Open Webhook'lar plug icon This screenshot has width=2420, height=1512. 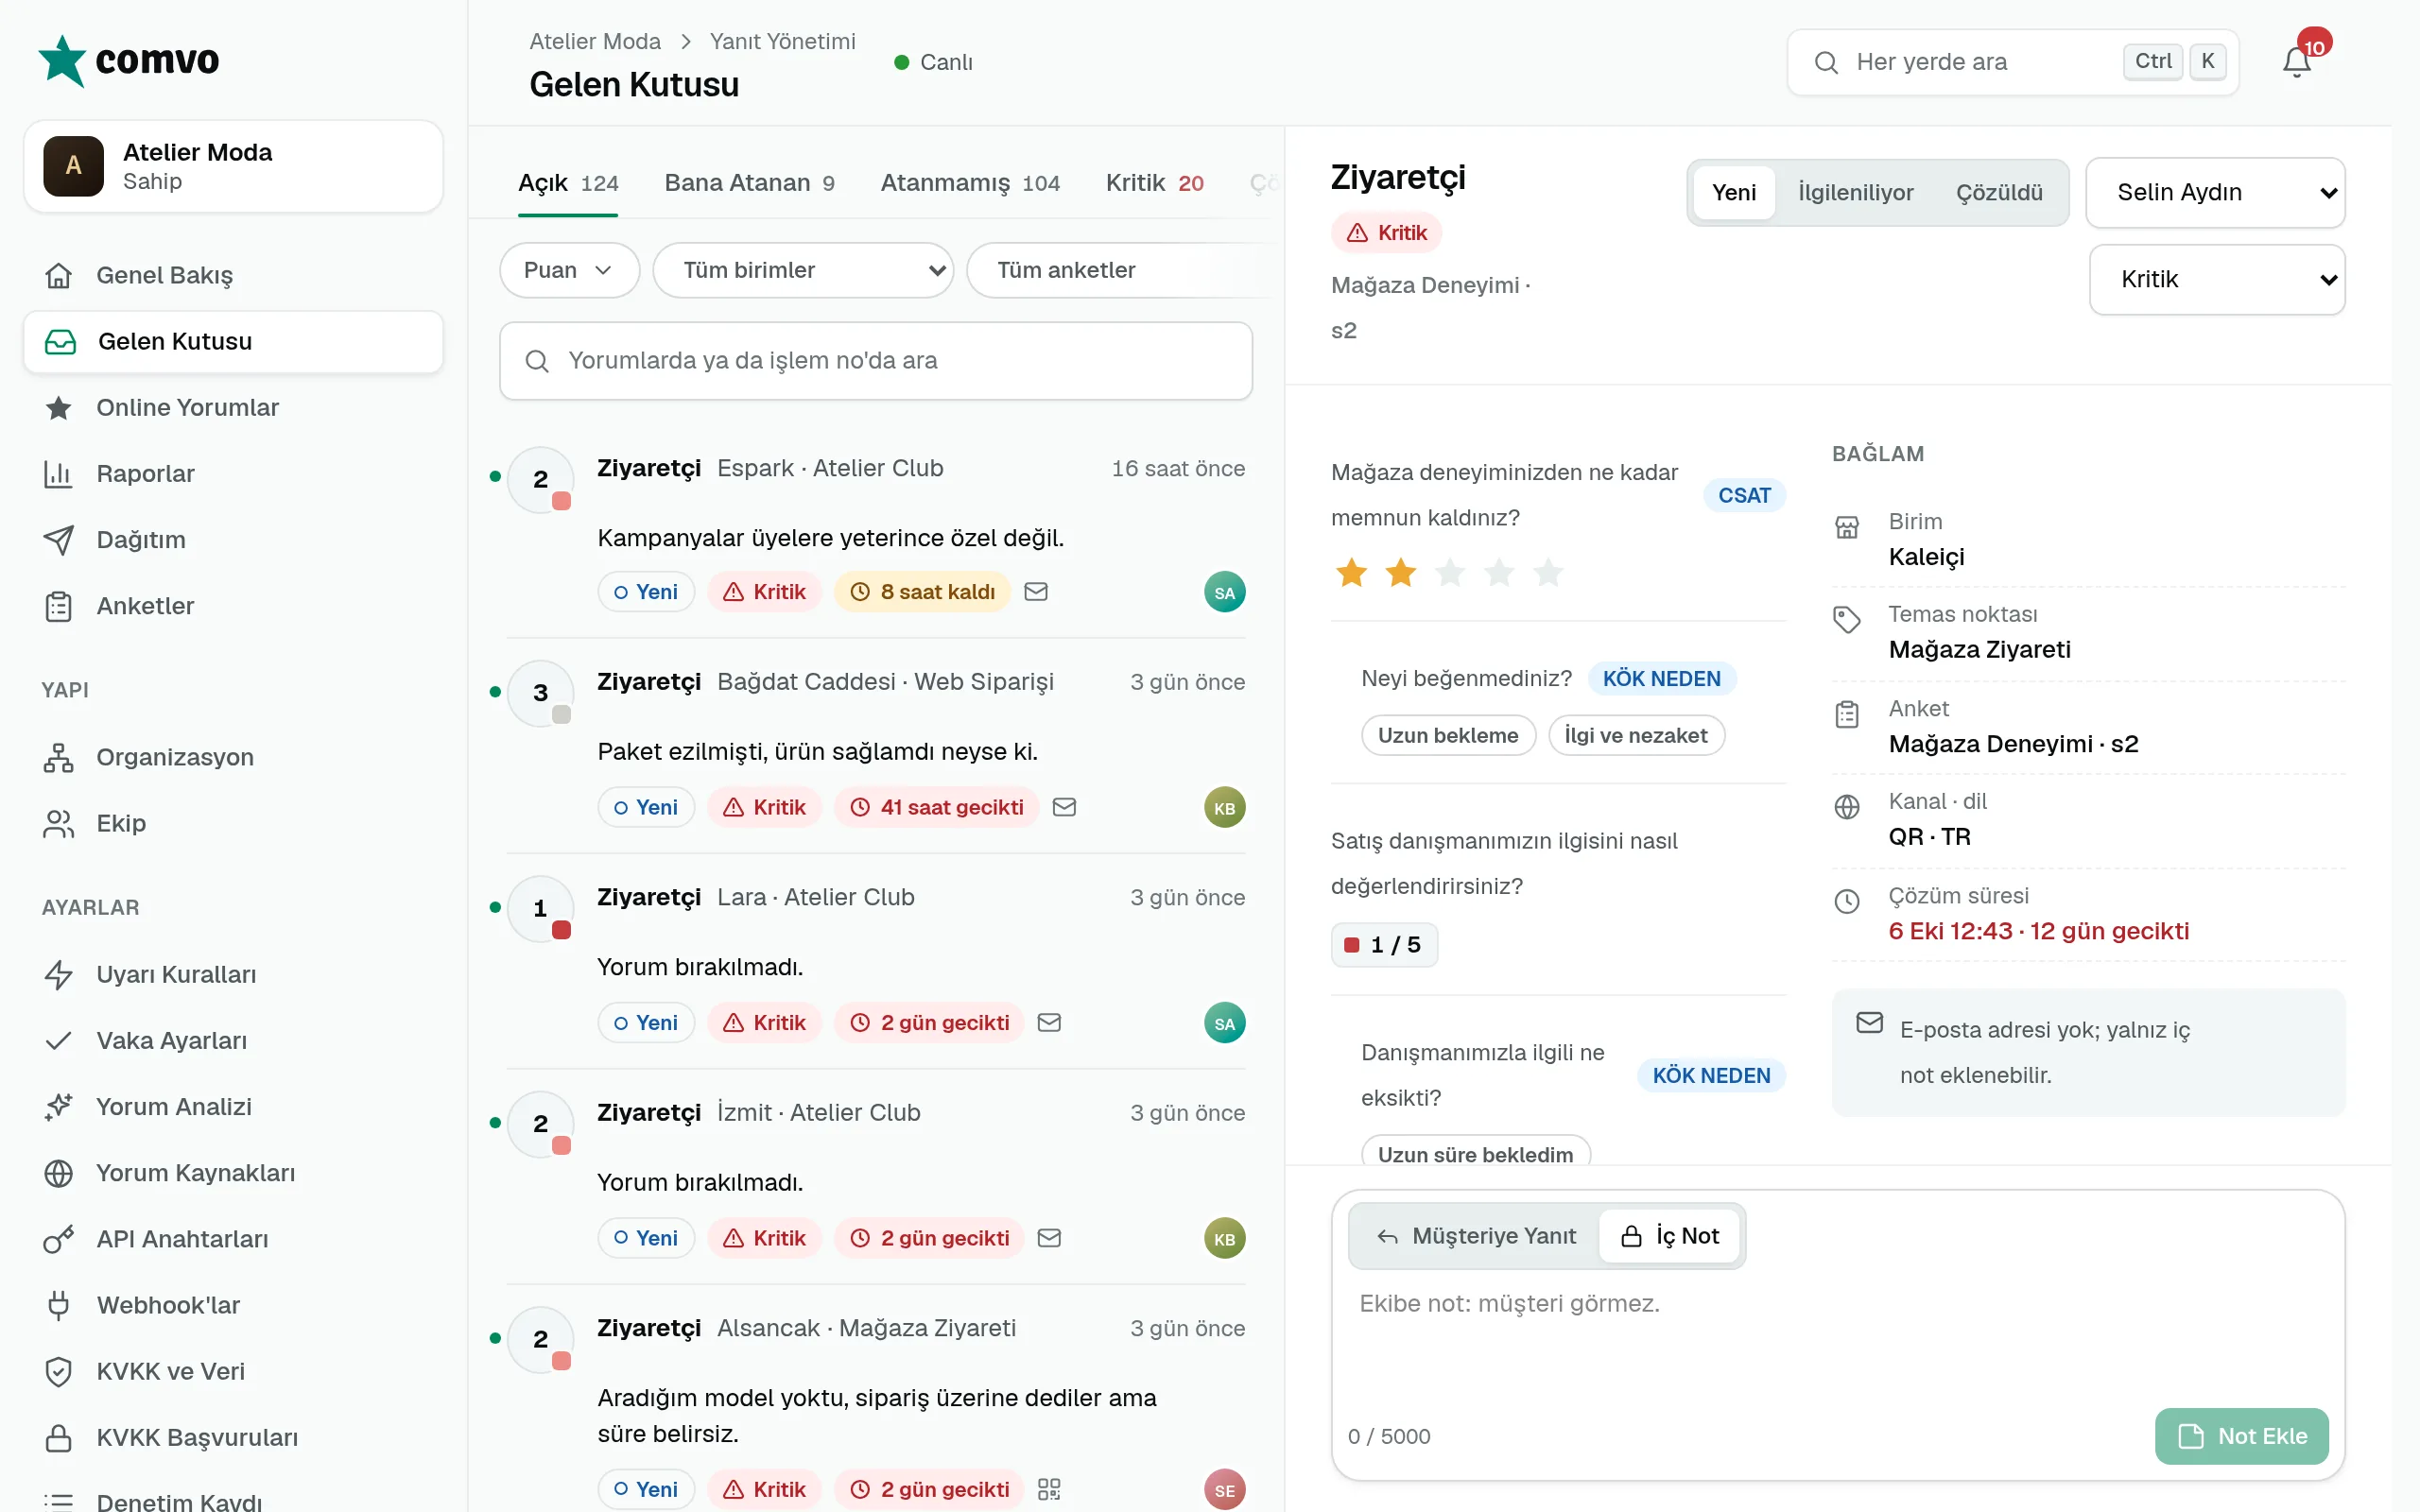click(59, 1305)
